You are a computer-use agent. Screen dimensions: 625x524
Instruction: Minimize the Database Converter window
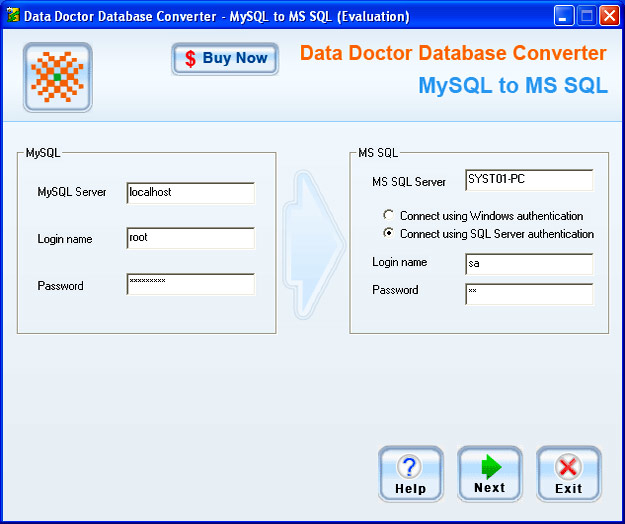click(564, 16)
